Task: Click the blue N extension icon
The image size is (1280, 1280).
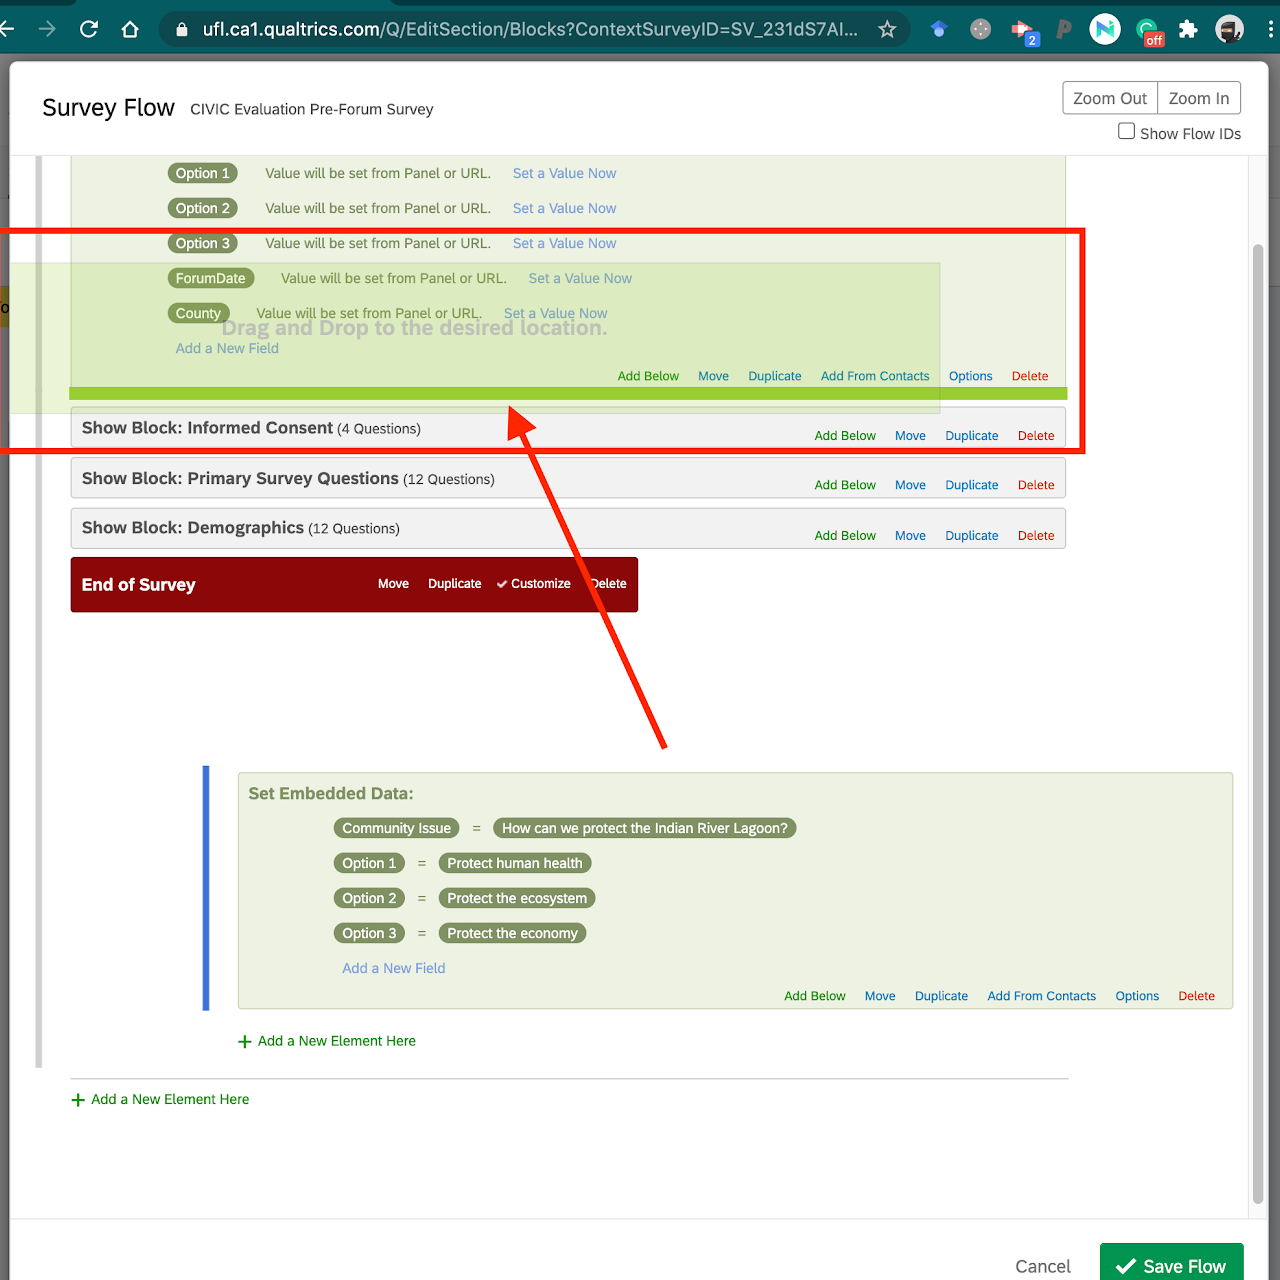Action: 1105,29
